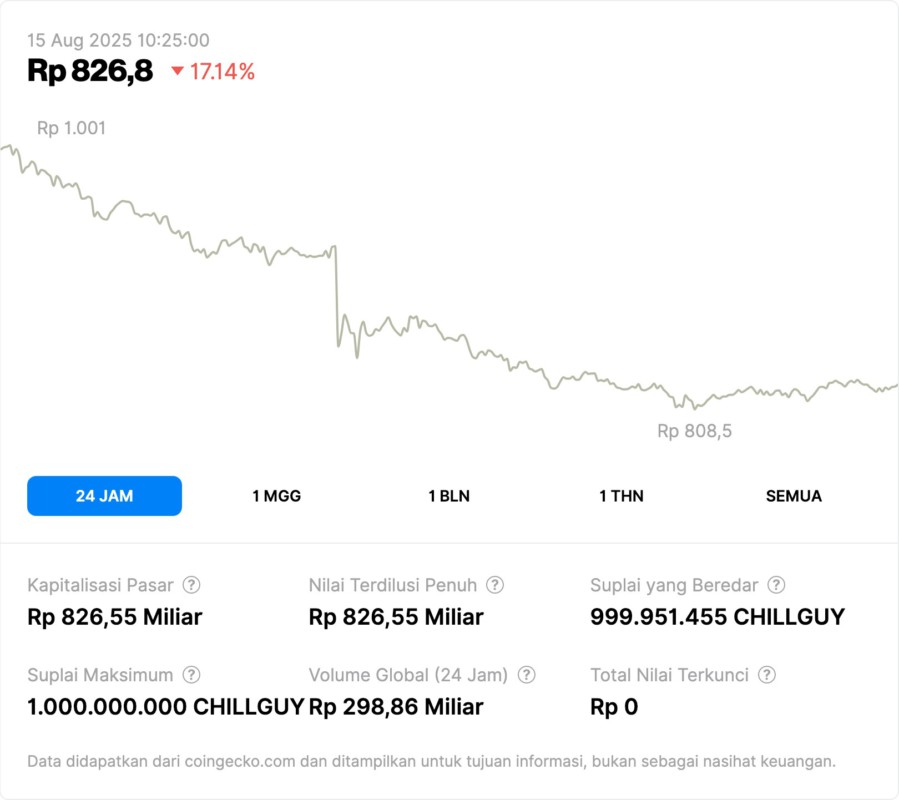The image size is (899, 800).
Task: Switch chart to 1 THN range
Action: coord(621,496)
